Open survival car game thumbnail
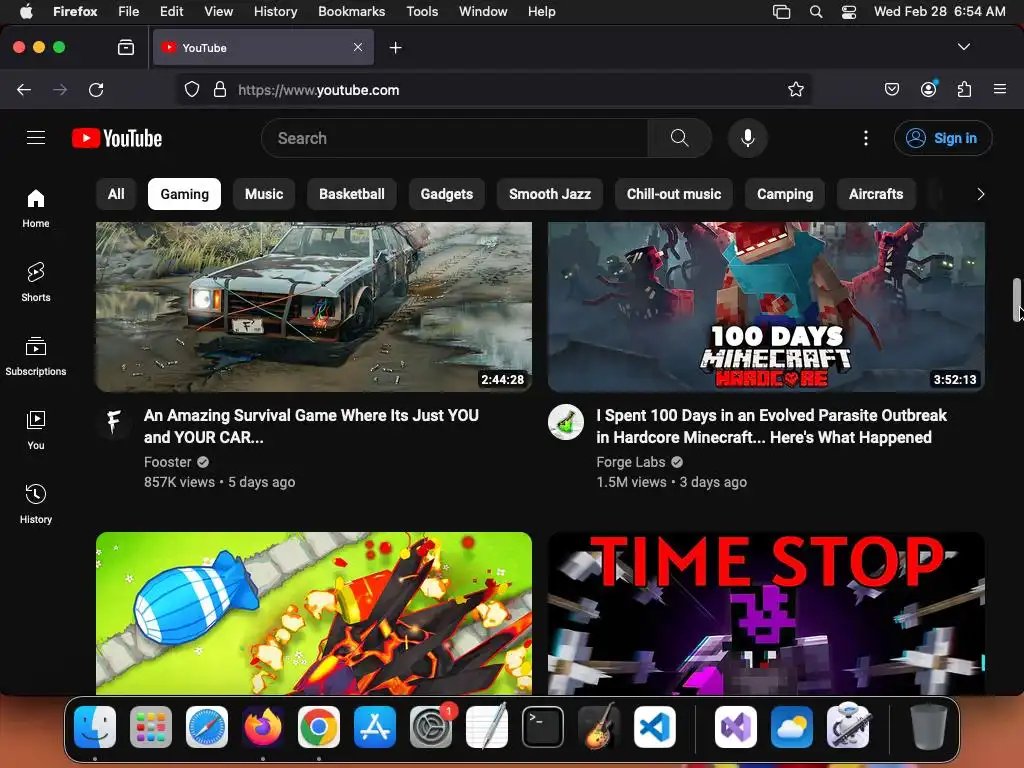Viewport: 1024px width, 768px height. pyautogui.click(x=314, y=307)
